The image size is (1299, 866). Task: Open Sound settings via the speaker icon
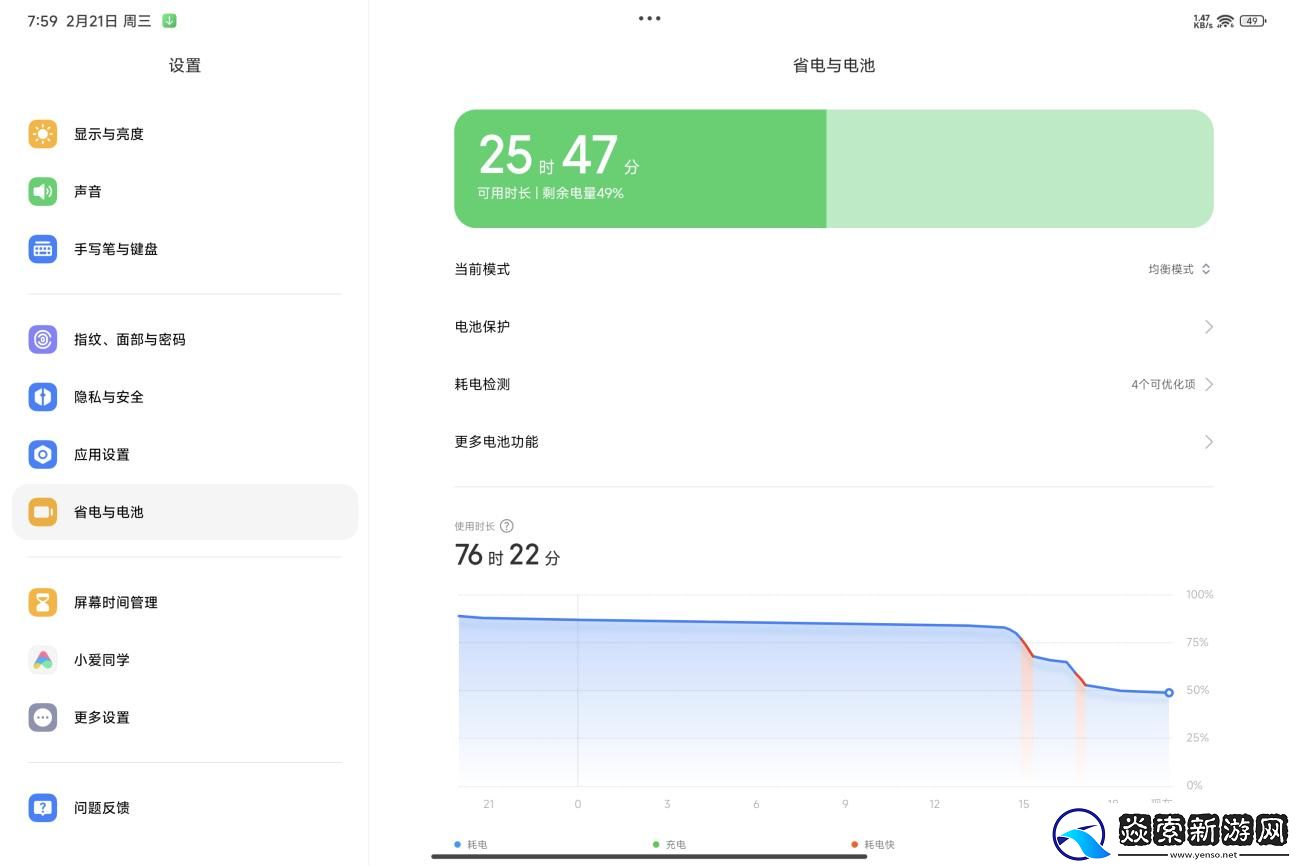43,191
